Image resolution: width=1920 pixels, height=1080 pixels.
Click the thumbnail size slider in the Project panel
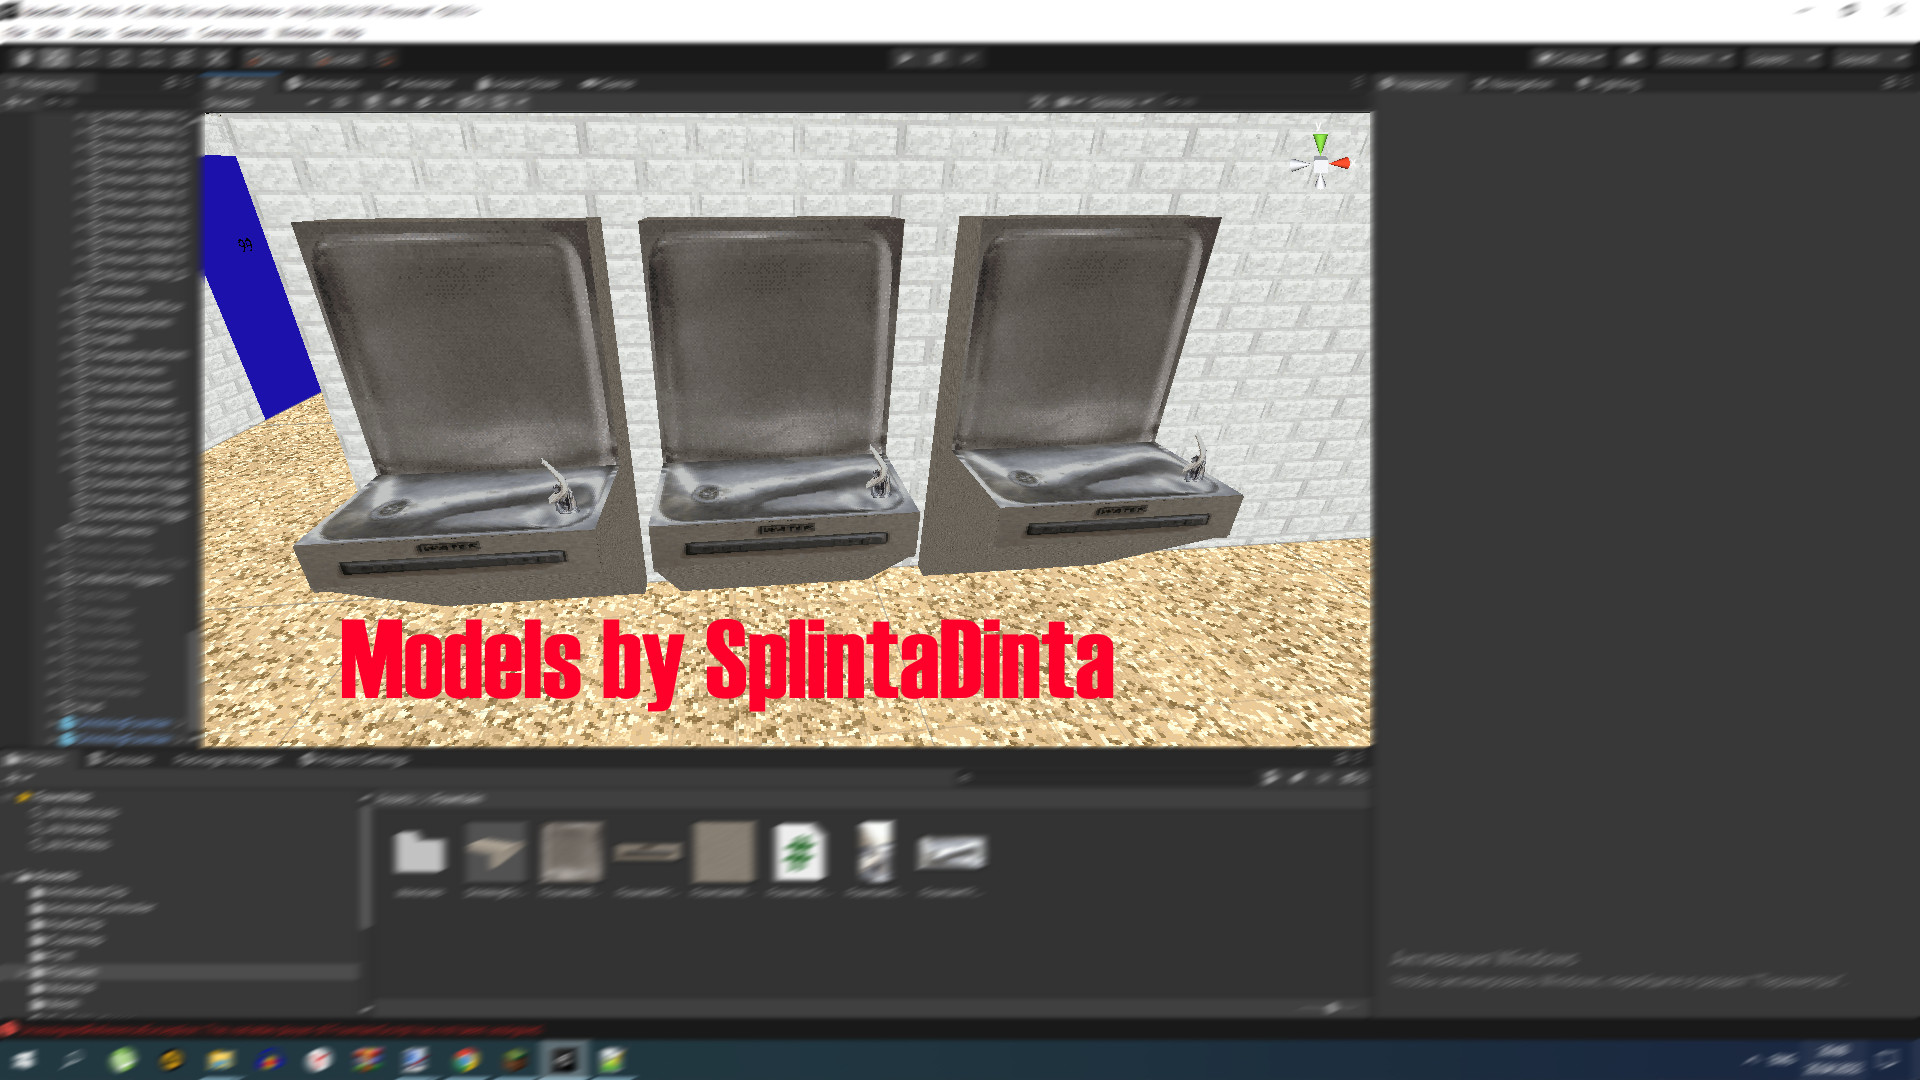(1330, 1008)
